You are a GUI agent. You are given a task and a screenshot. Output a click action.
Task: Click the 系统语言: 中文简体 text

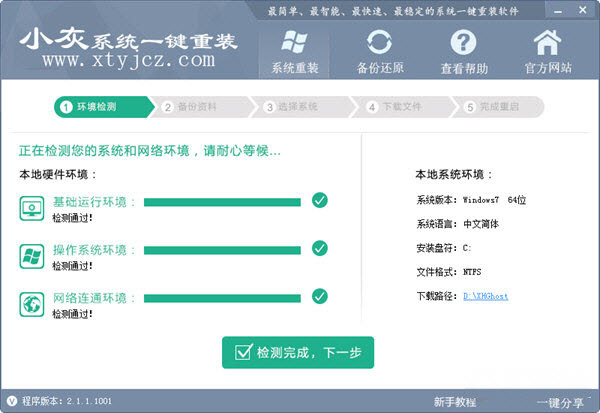tap(458, 224)
